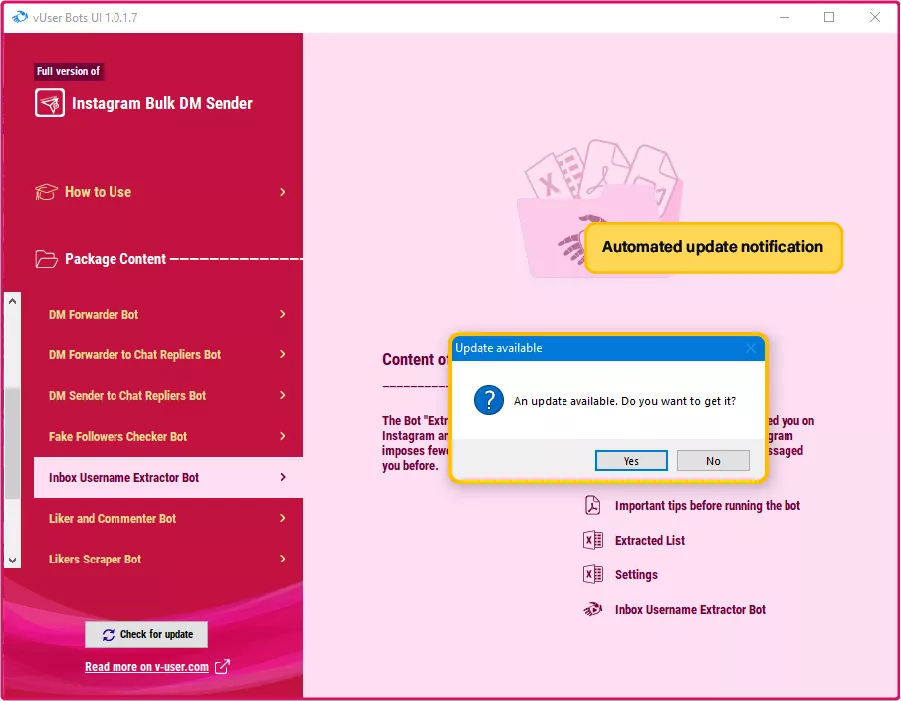Click the Excel icon beside Settings
The width and height of the screenshot is (901, 701).
(x=592, y=575)
